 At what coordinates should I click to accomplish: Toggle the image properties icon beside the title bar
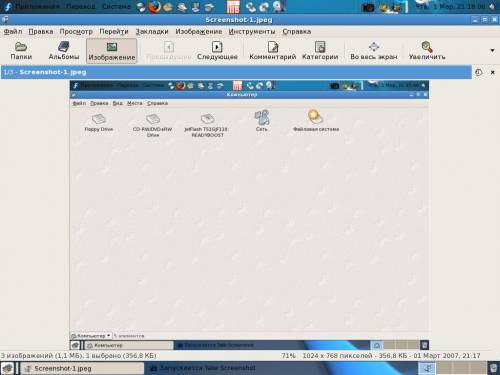[479, 72]
